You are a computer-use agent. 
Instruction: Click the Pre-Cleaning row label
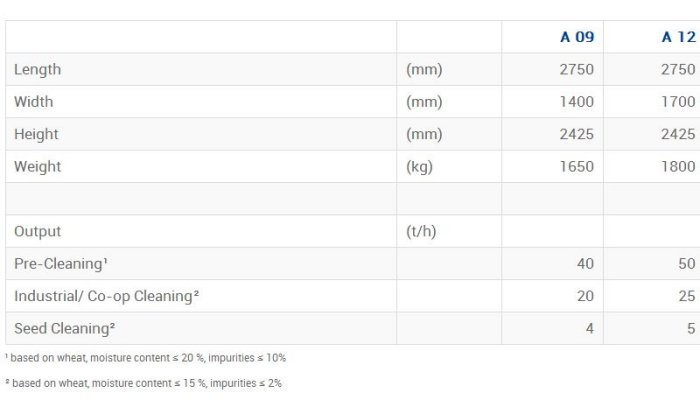coord(60,264)
